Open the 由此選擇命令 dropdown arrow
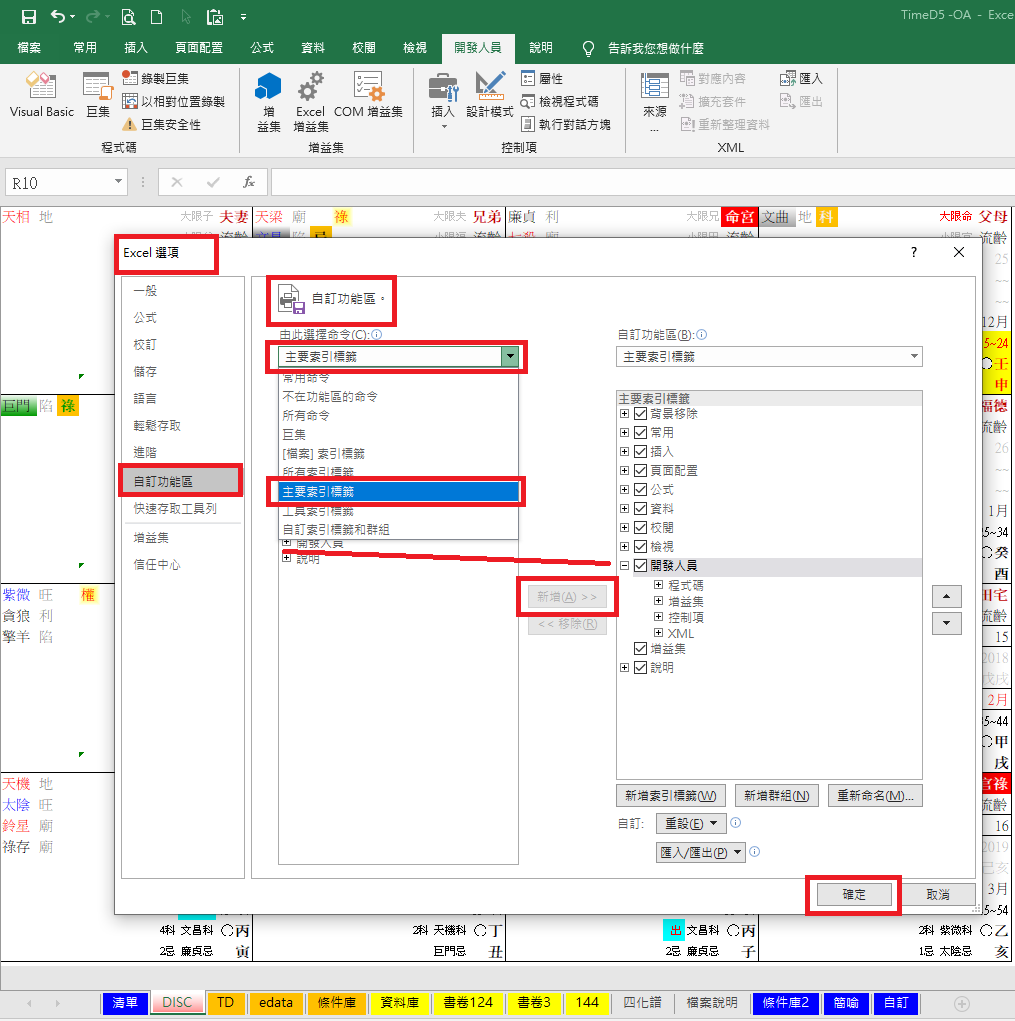 (x=510, y=356)
